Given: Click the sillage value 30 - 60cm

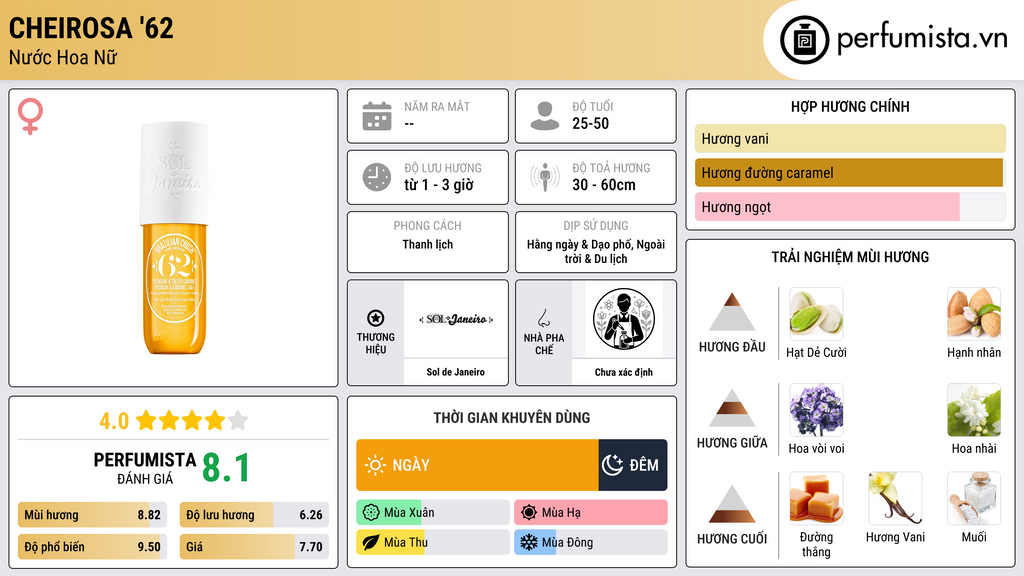Looking at the screenshot, I should [x=604, y=185].
